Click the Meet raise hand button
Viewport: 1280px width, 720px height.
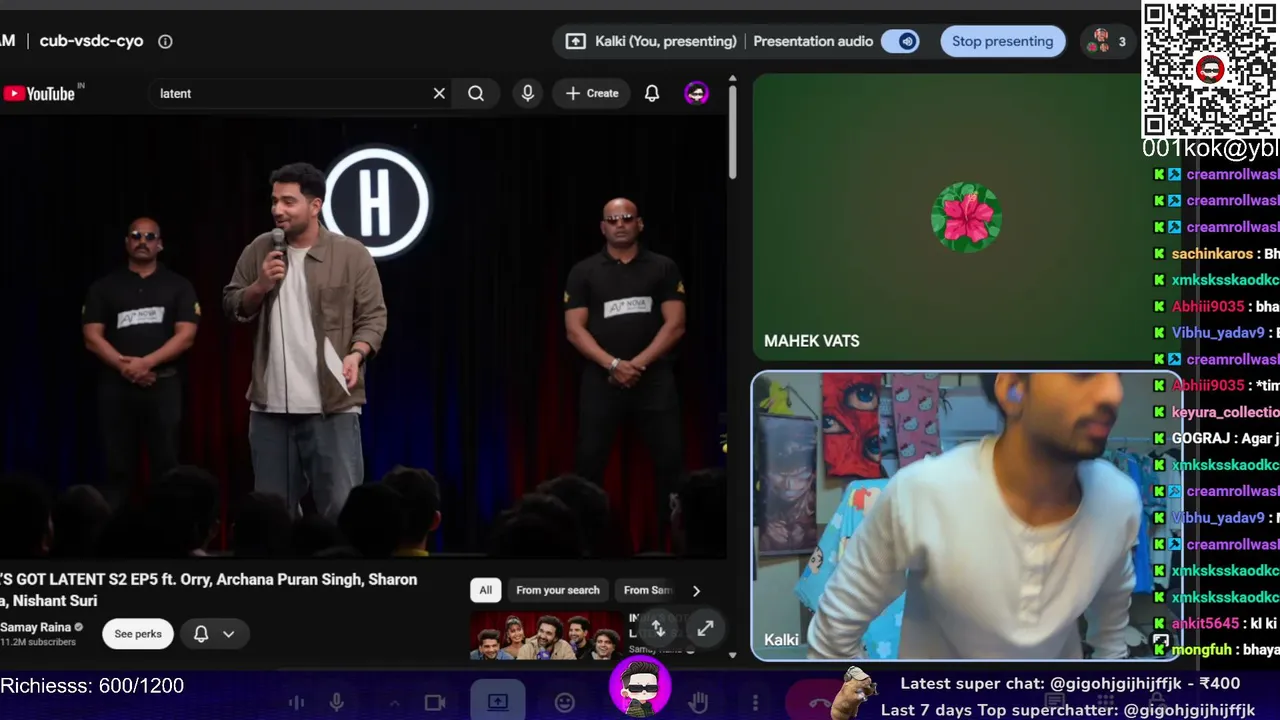click(x=699, y=702)
